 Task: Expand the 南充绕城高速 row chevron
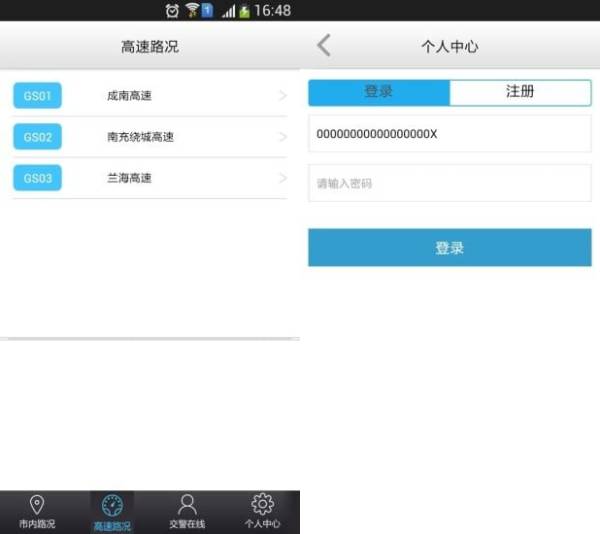coord(283,137)
